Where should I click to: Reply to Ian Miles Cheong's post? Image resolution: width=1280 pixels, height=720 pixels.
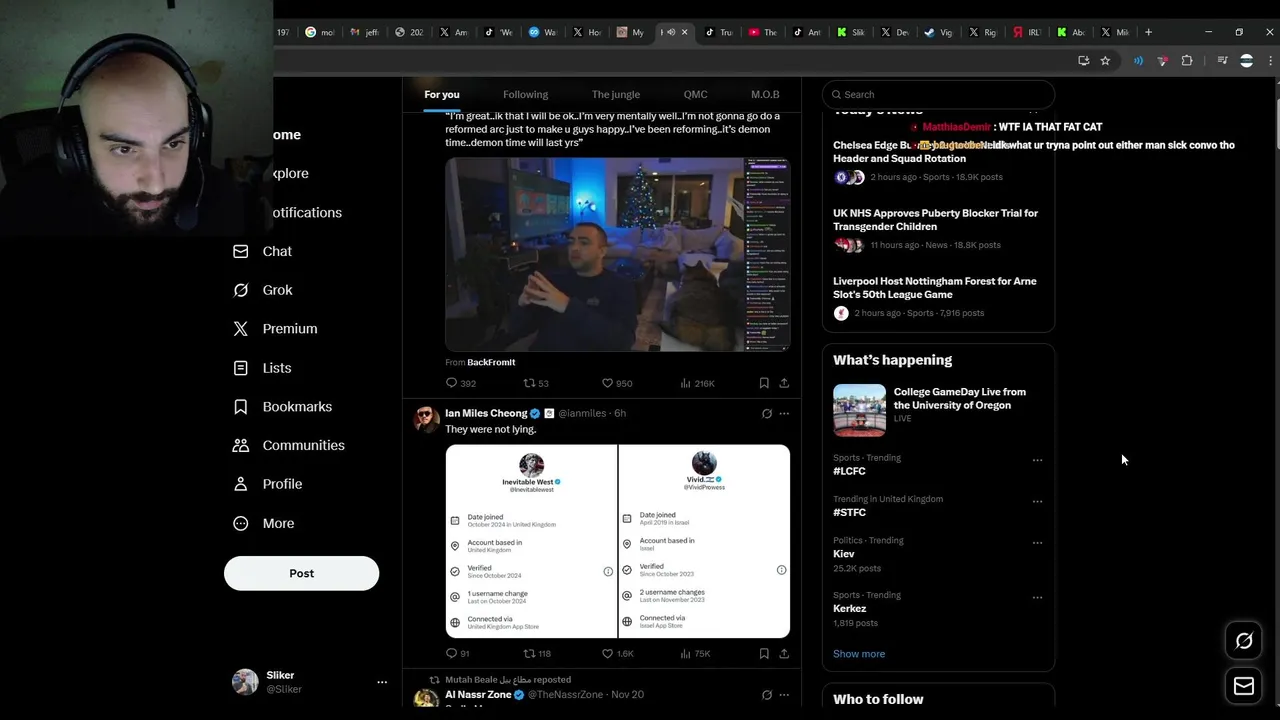457,653
